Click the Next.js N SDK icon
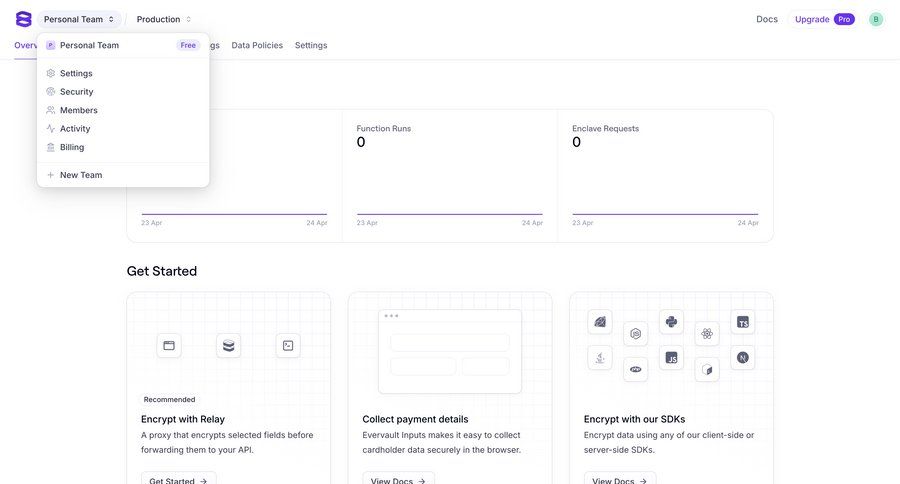 tap(743, 358)
